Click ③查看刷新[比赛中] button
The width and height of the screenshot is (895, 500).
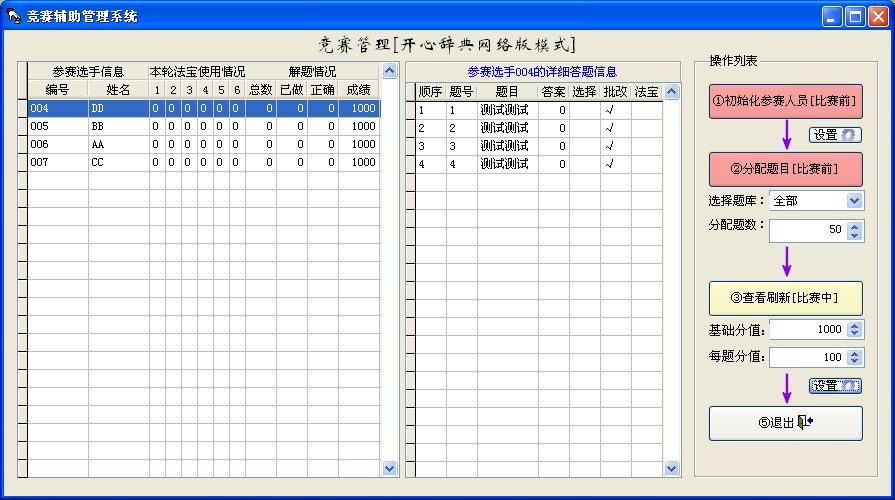[x=785, y=298]
